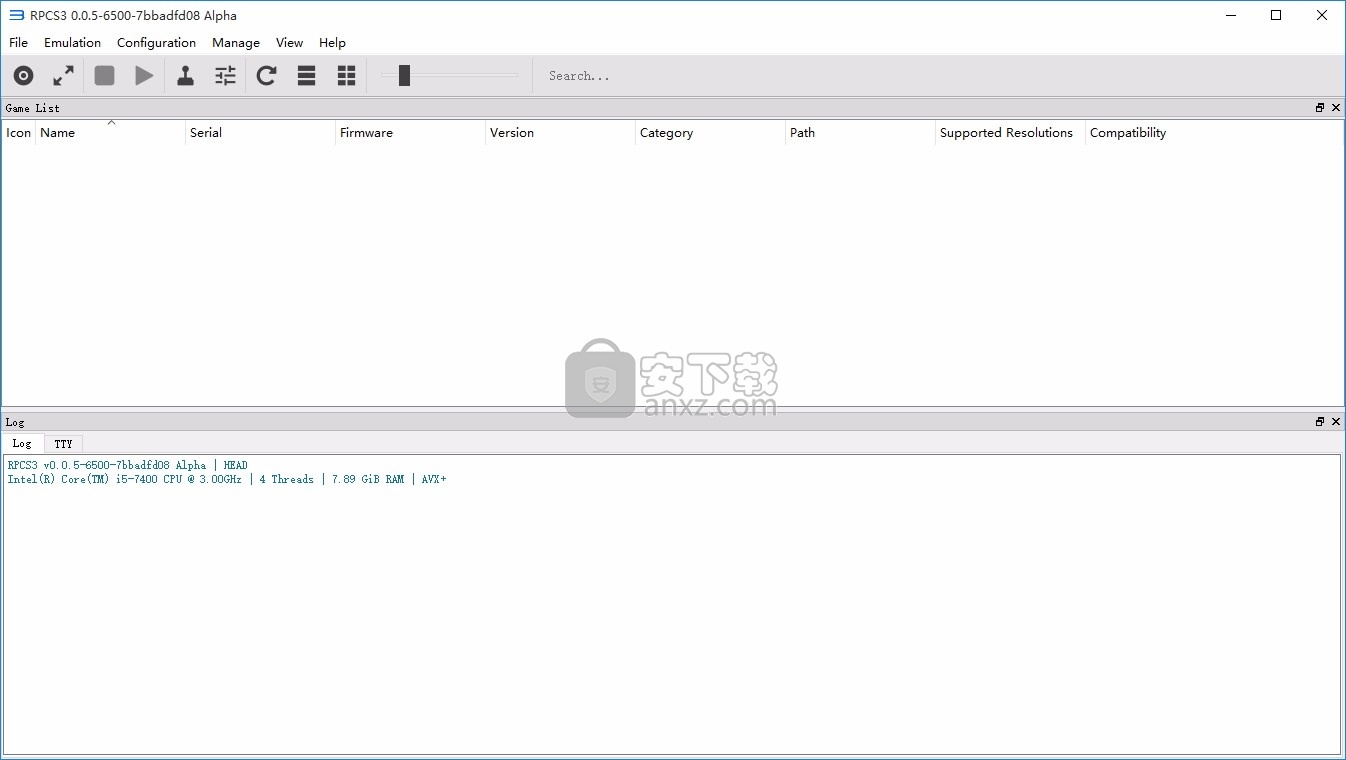The image size is (1346, 760).
Task: Switch to list view mode
Action: (307, 75)
